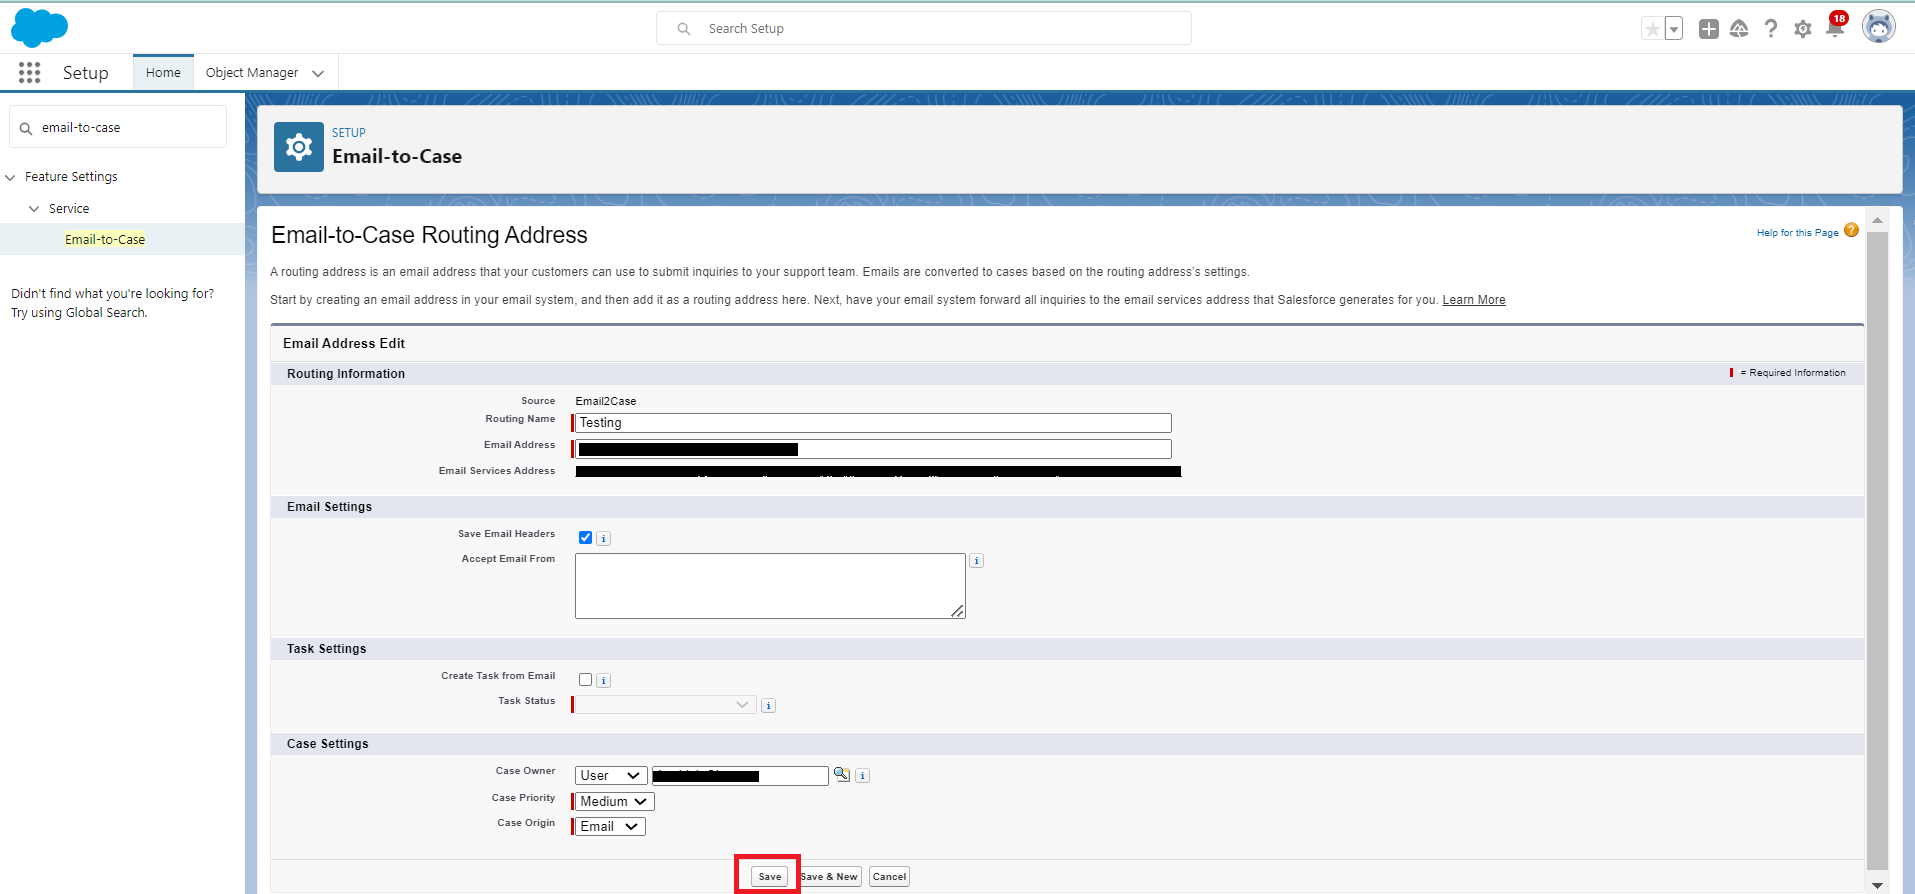
Task: Open the App Launcher grid icon
Action: (x=29, y=72)
